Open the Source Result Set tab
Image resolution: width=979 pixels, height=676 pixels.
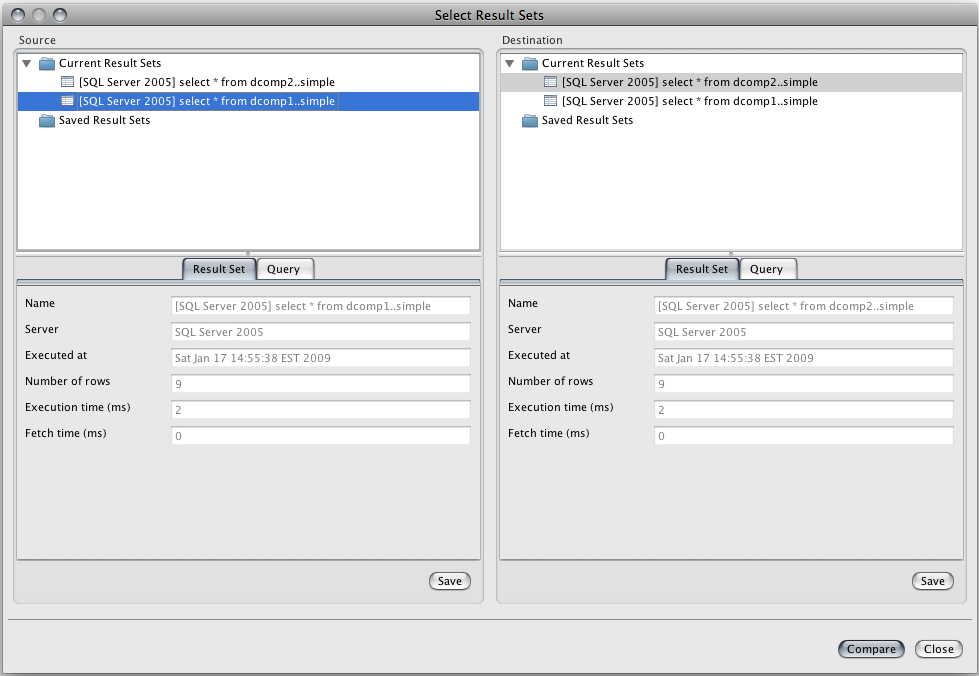(x=219, y=269)
